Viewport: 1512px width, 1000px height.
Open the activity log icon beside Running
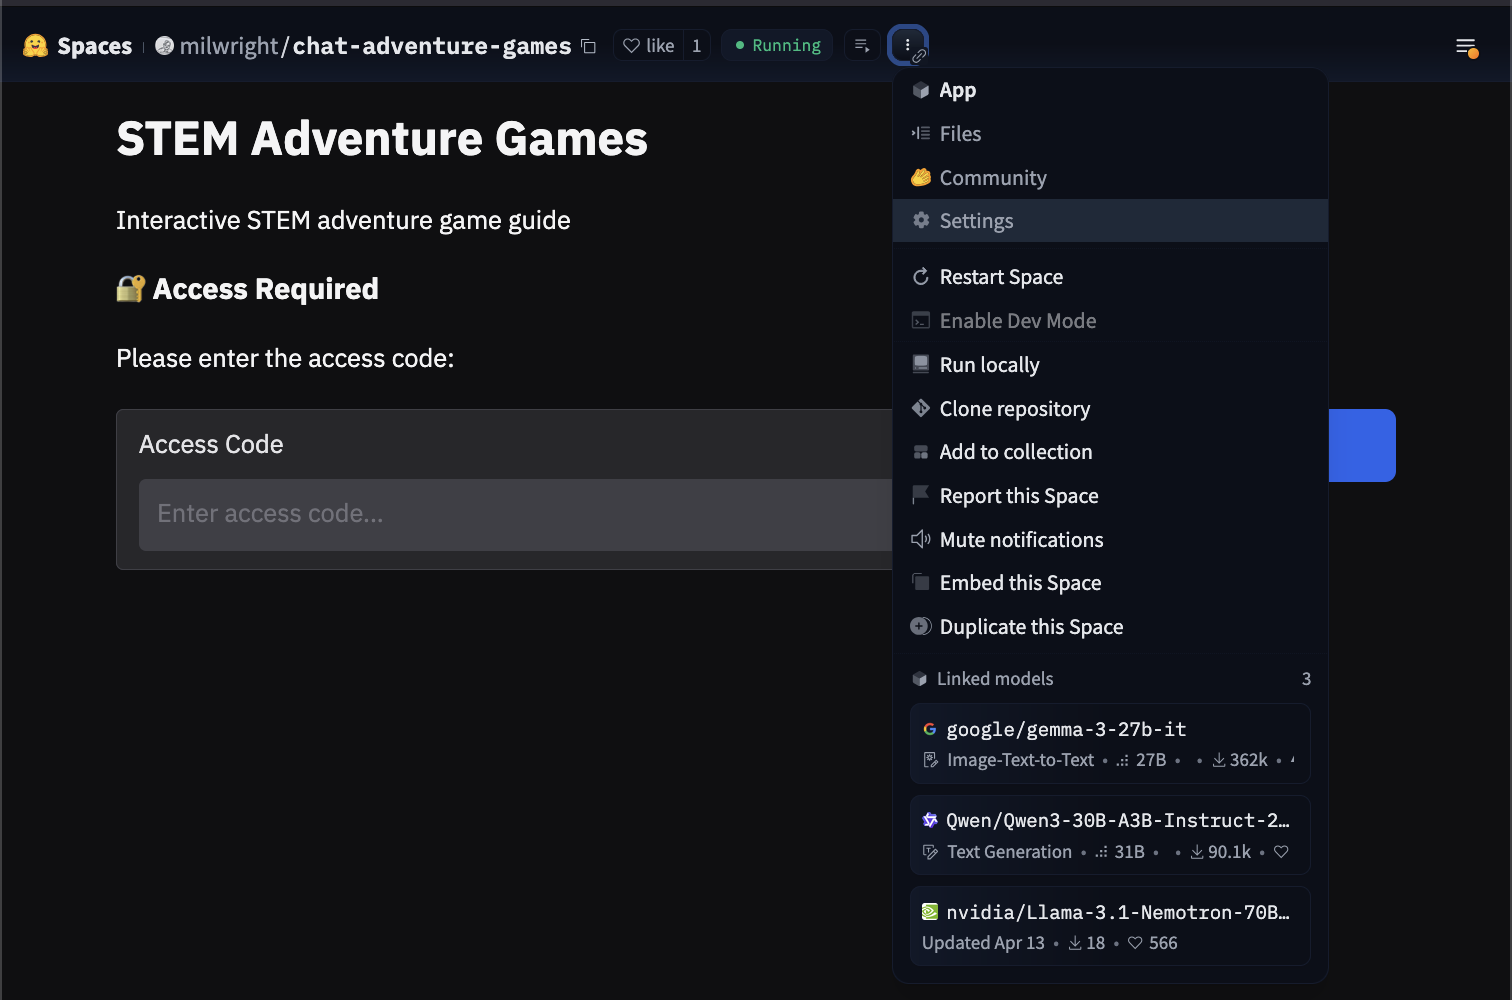pos(861,44)
